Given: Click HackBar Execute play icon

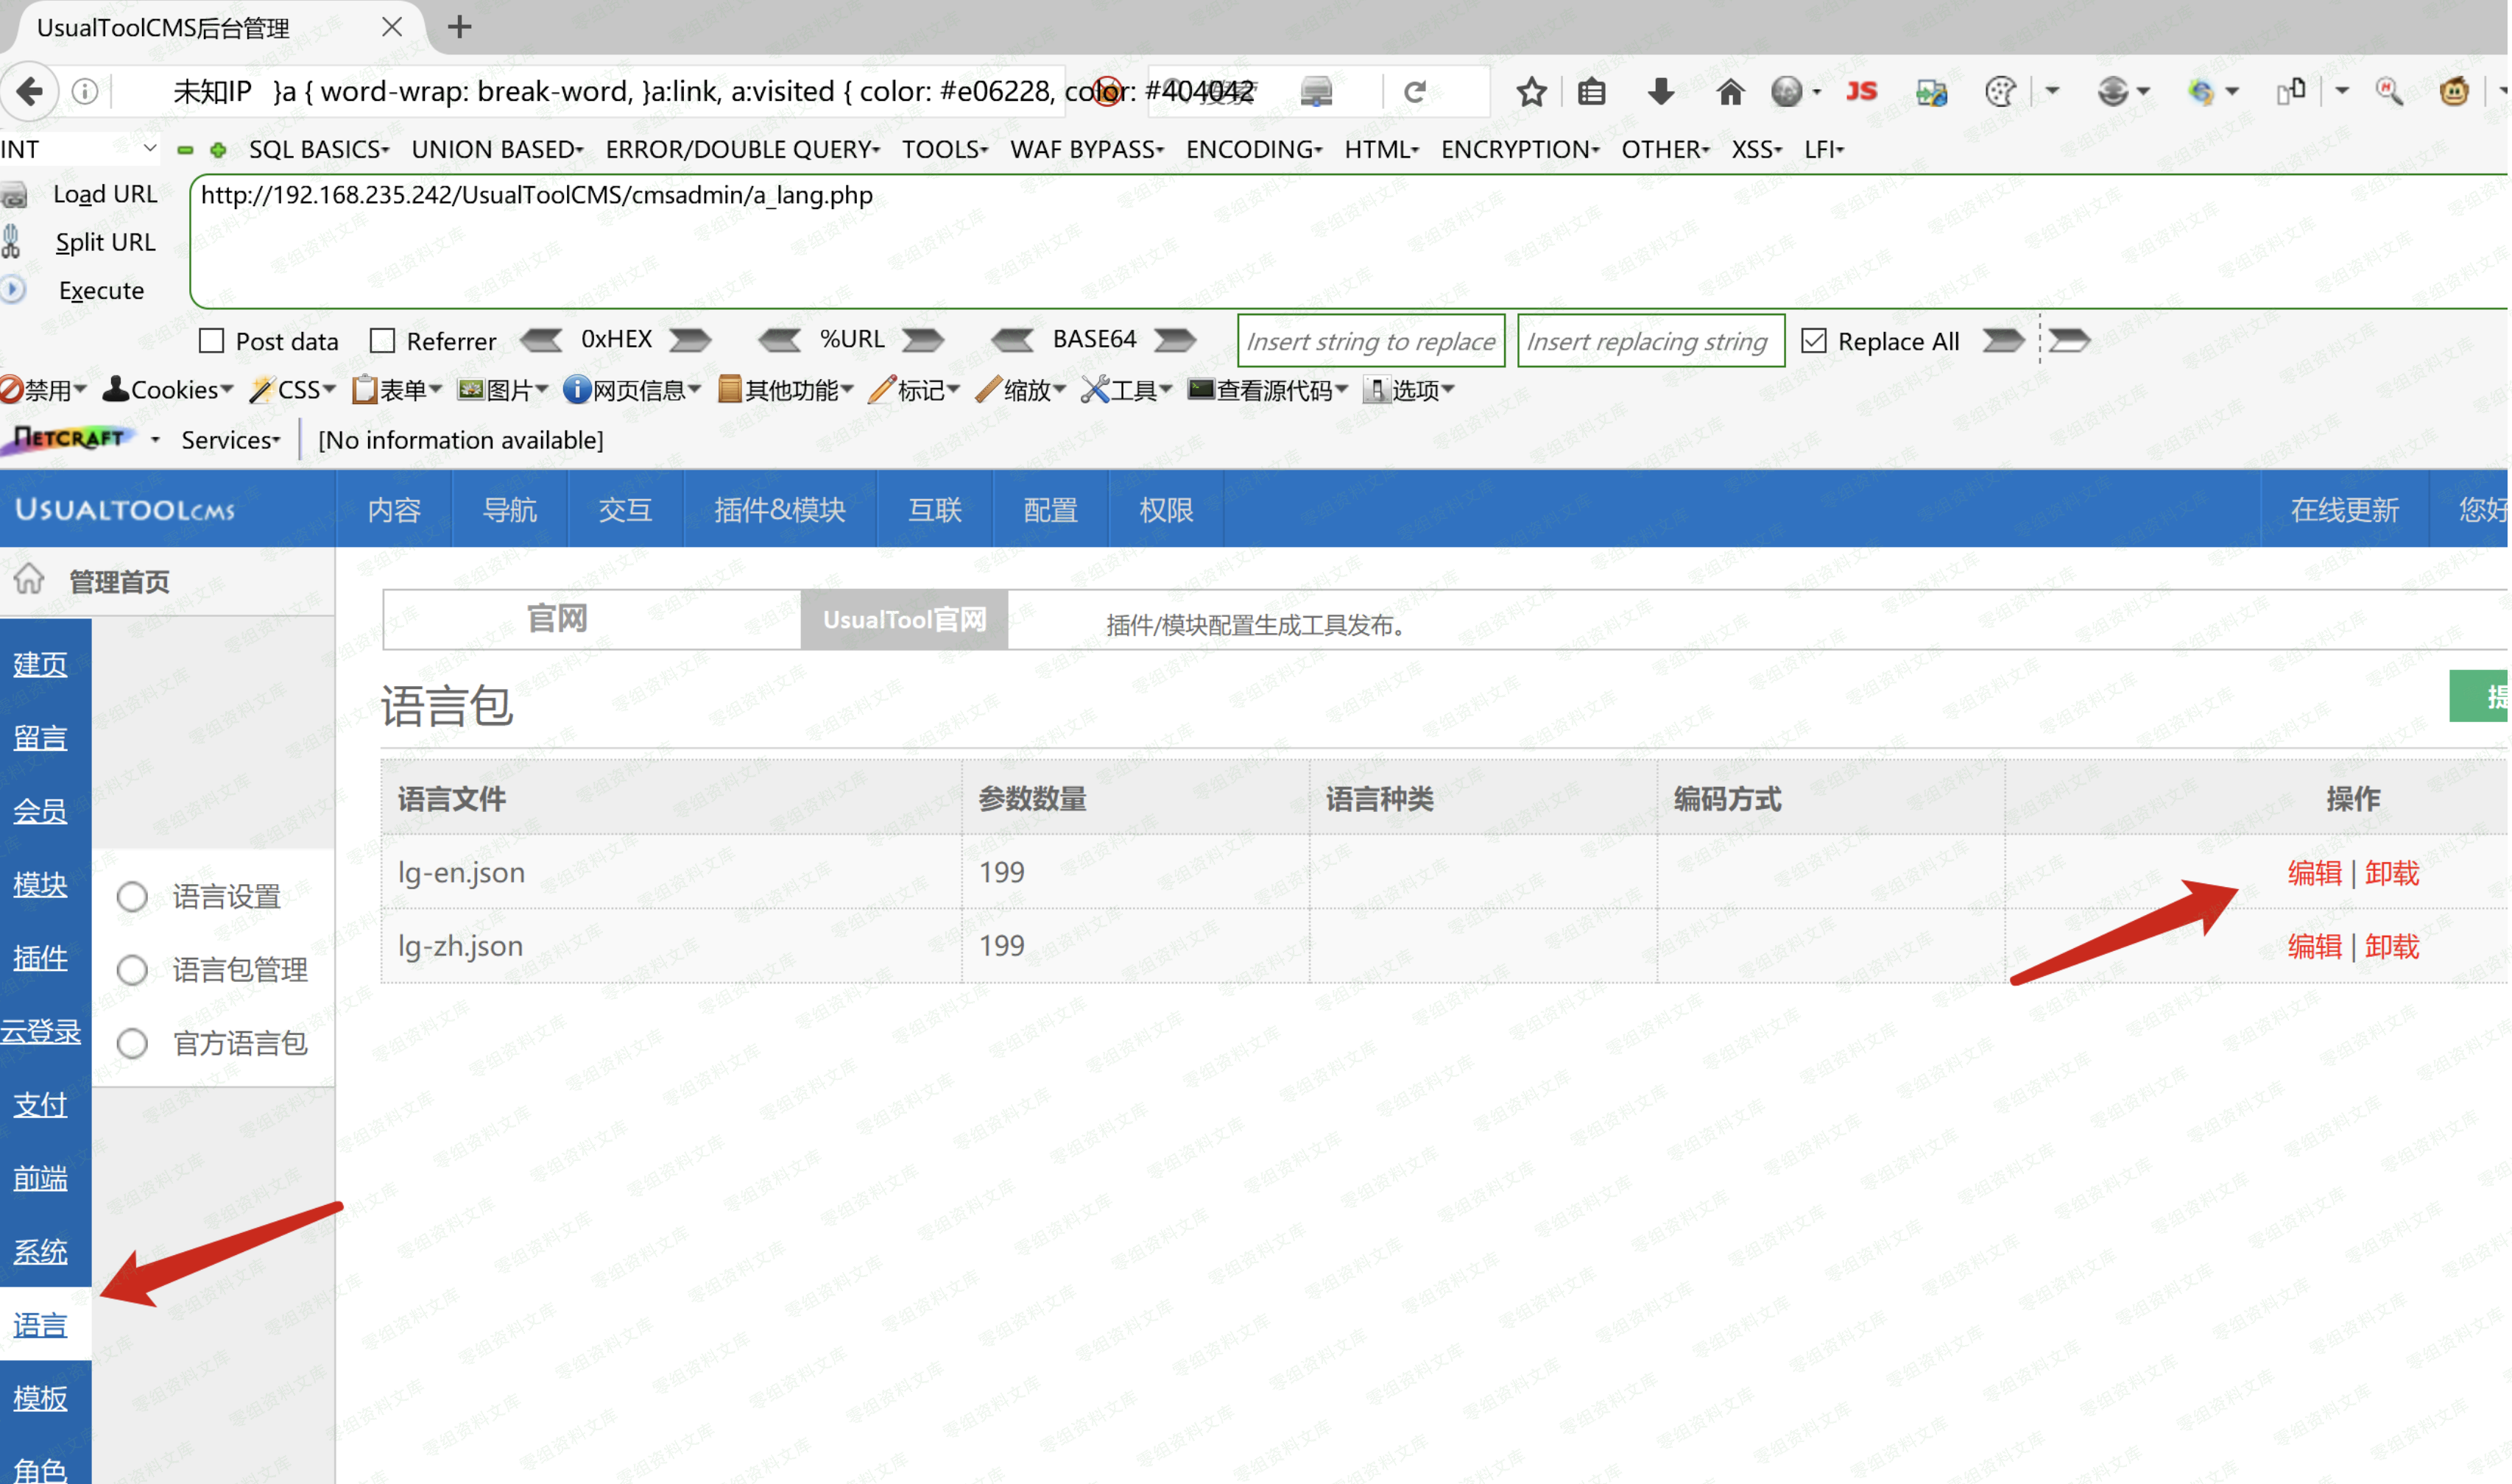Looking at the screenshot, I should click(x=13, y=290).
